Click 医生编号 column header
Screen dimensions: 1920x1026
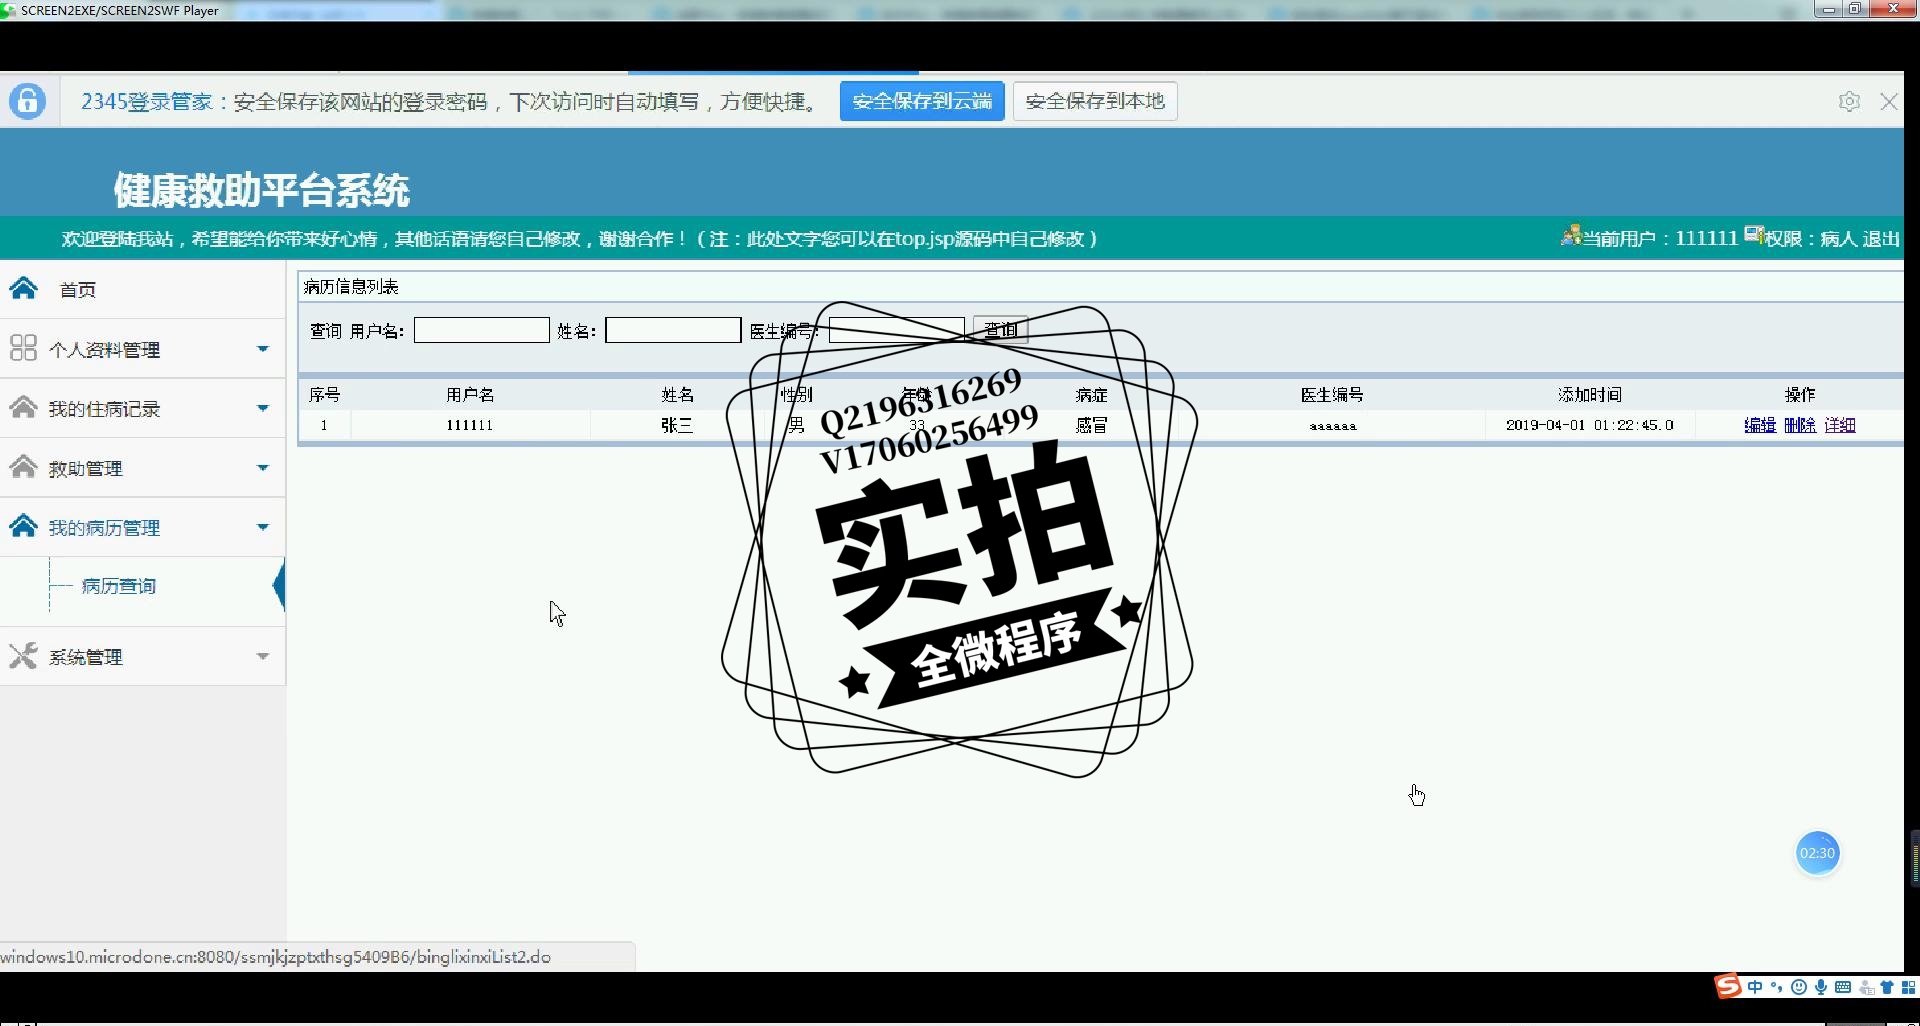tap(1332, 395)
